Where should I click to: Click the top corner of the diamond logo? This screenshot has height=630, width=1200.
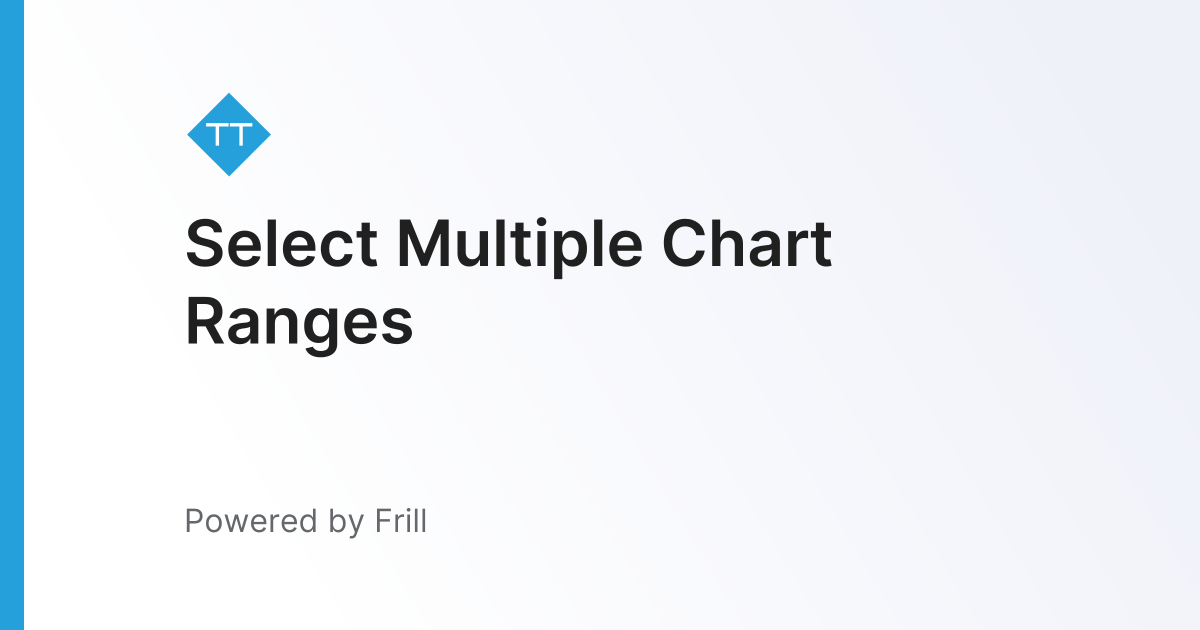(x=229, y=97)
